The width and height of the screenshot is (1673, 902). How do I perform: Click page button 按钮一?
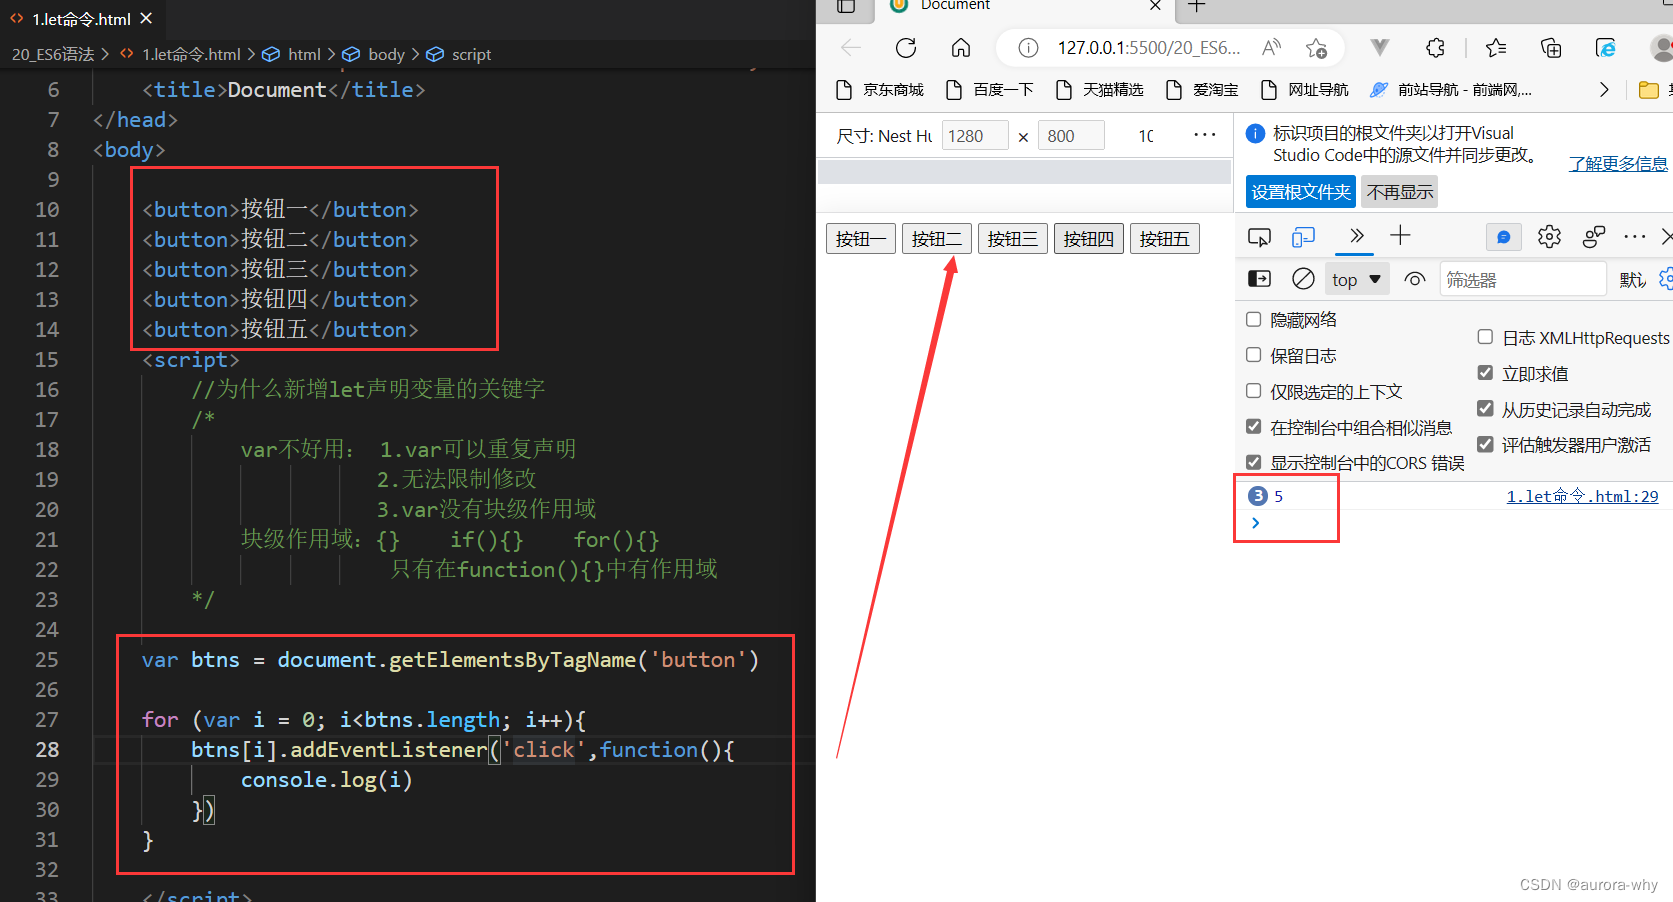[x=861, y=239]
